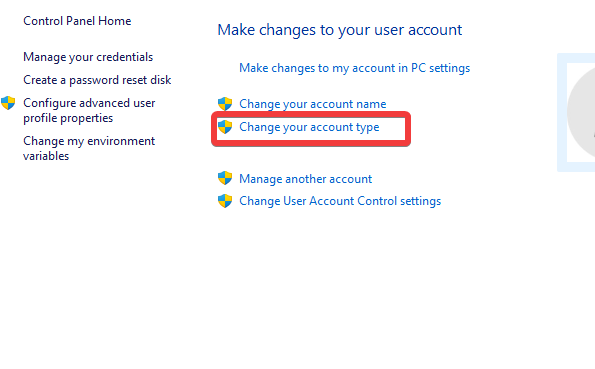Click the Make changes to your user account heading
Viewport: 595px width, 369px height.
pos(340,30)
